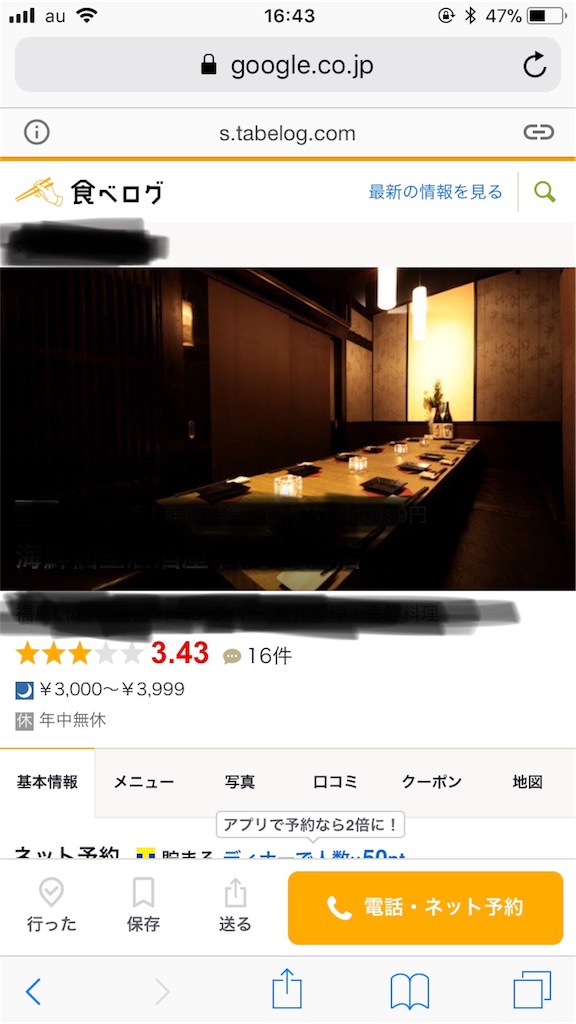
Task: Open the クーポン tab
Action: pyautogui.click(x=432, y=782)
